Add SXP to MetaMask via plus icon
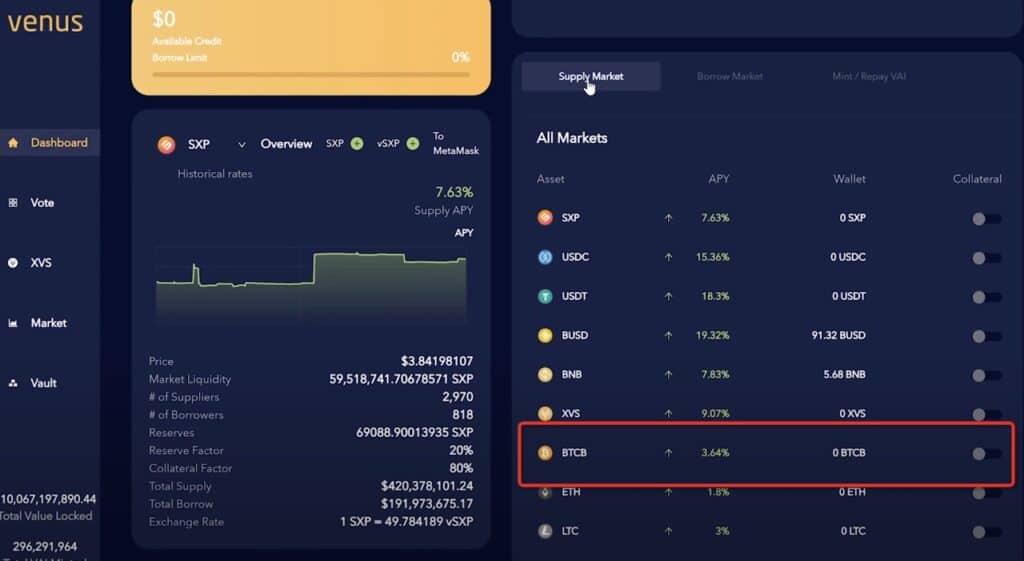The height and width of the screenshot is (561, 1024). 357,144
